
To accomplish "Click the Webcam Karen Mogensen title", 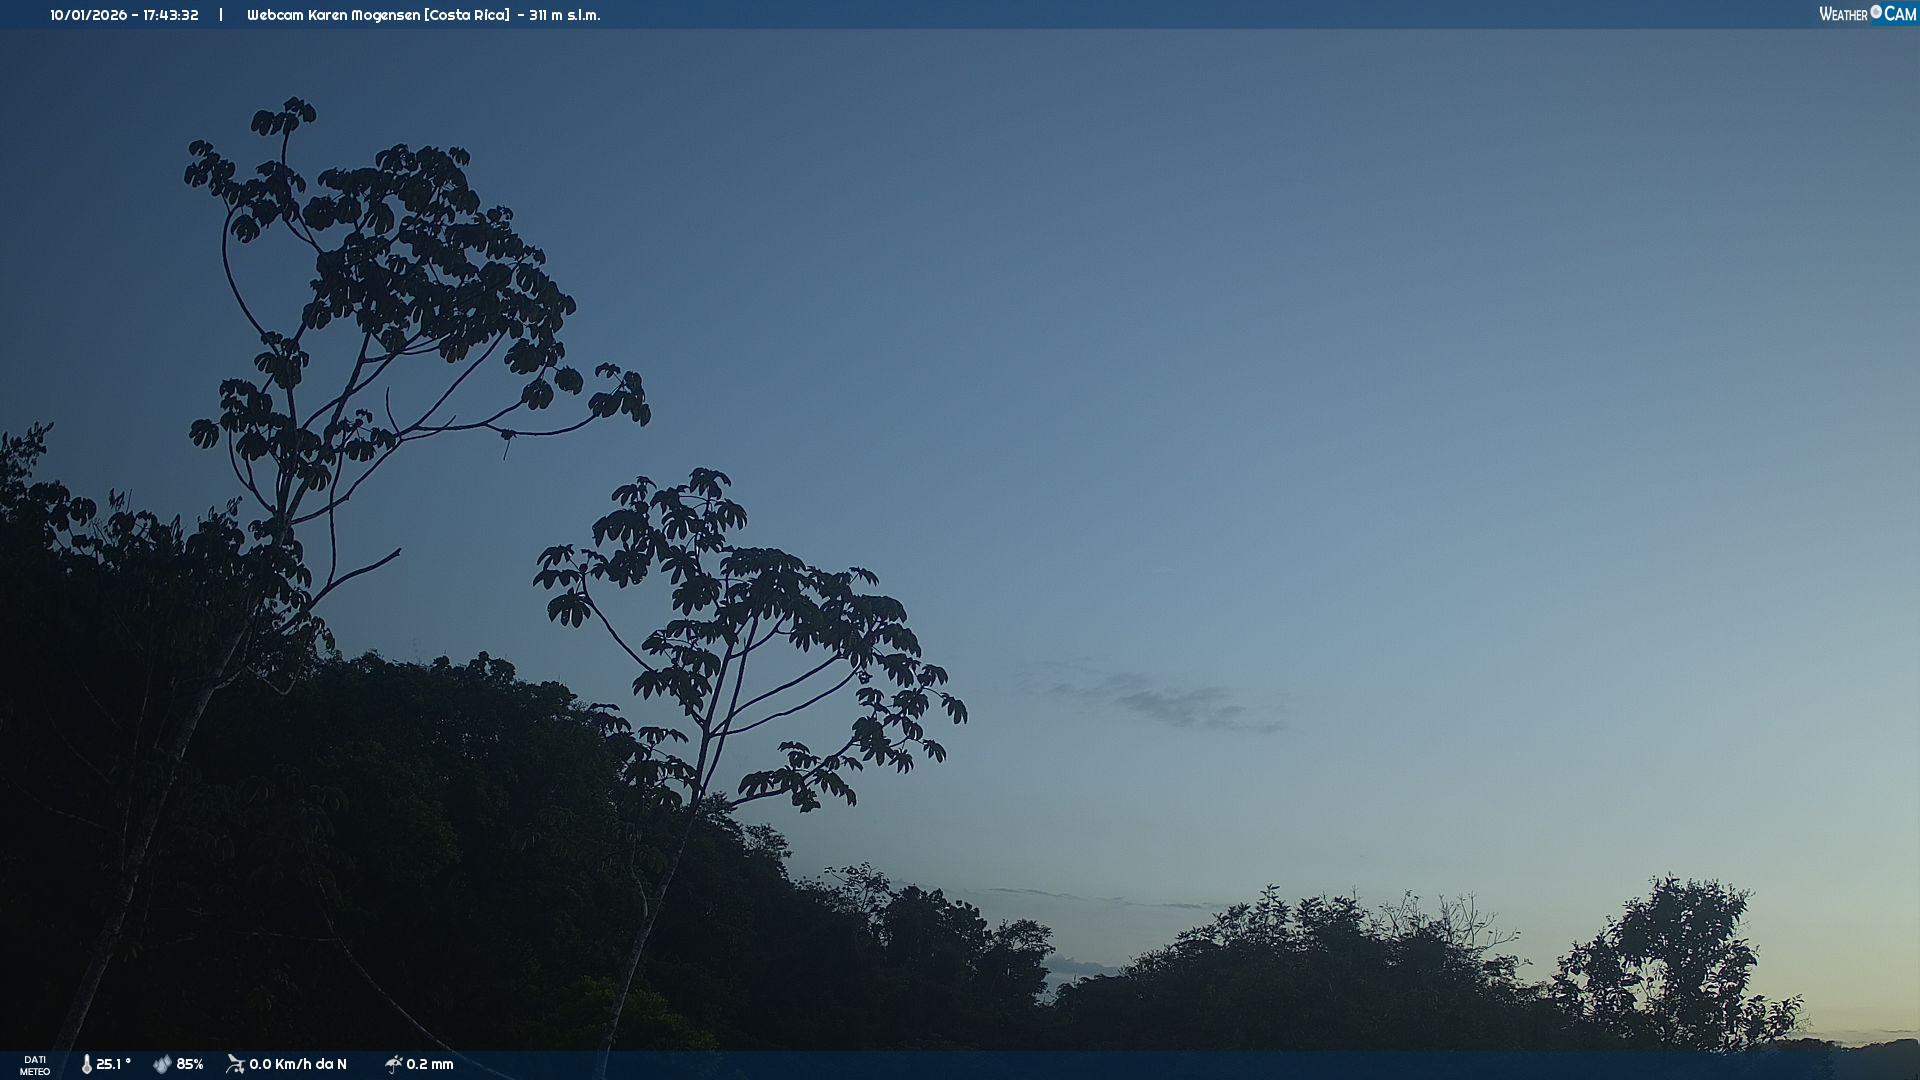I will tap(334, 15).
